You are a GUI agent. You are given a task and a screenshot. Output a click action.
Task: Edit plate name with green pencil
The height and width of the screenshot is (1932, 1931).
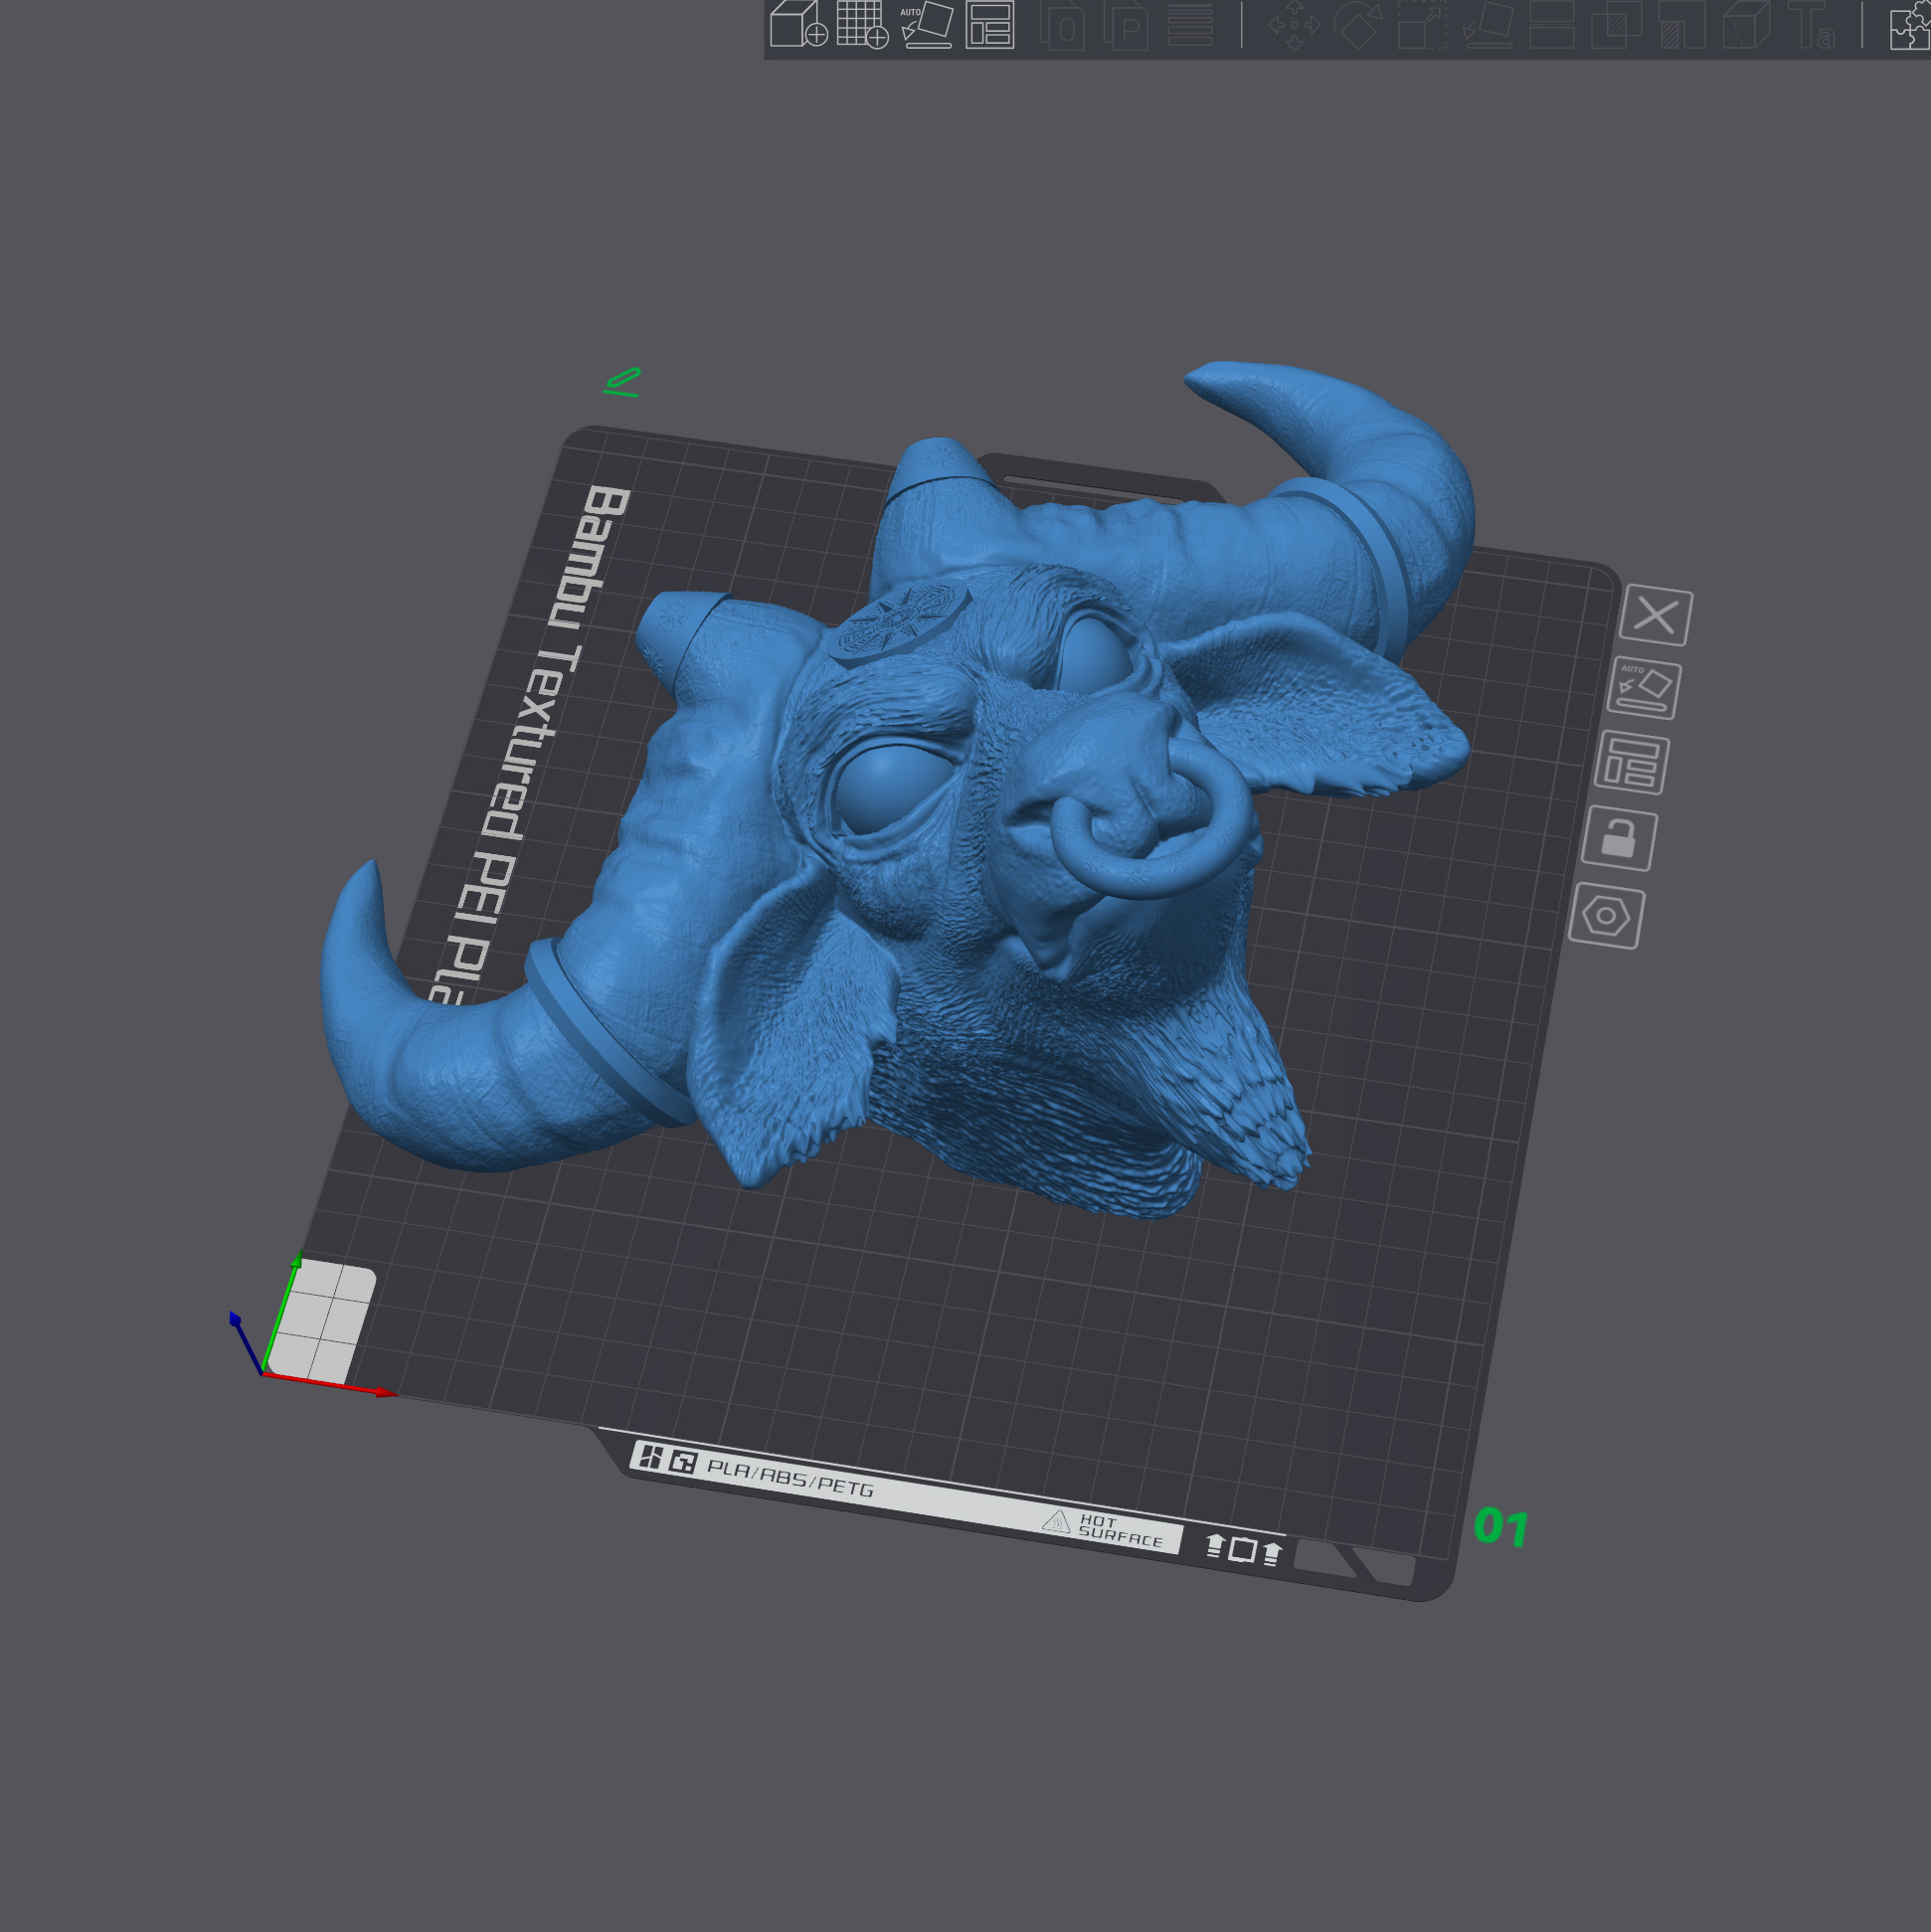pos(622,382)
